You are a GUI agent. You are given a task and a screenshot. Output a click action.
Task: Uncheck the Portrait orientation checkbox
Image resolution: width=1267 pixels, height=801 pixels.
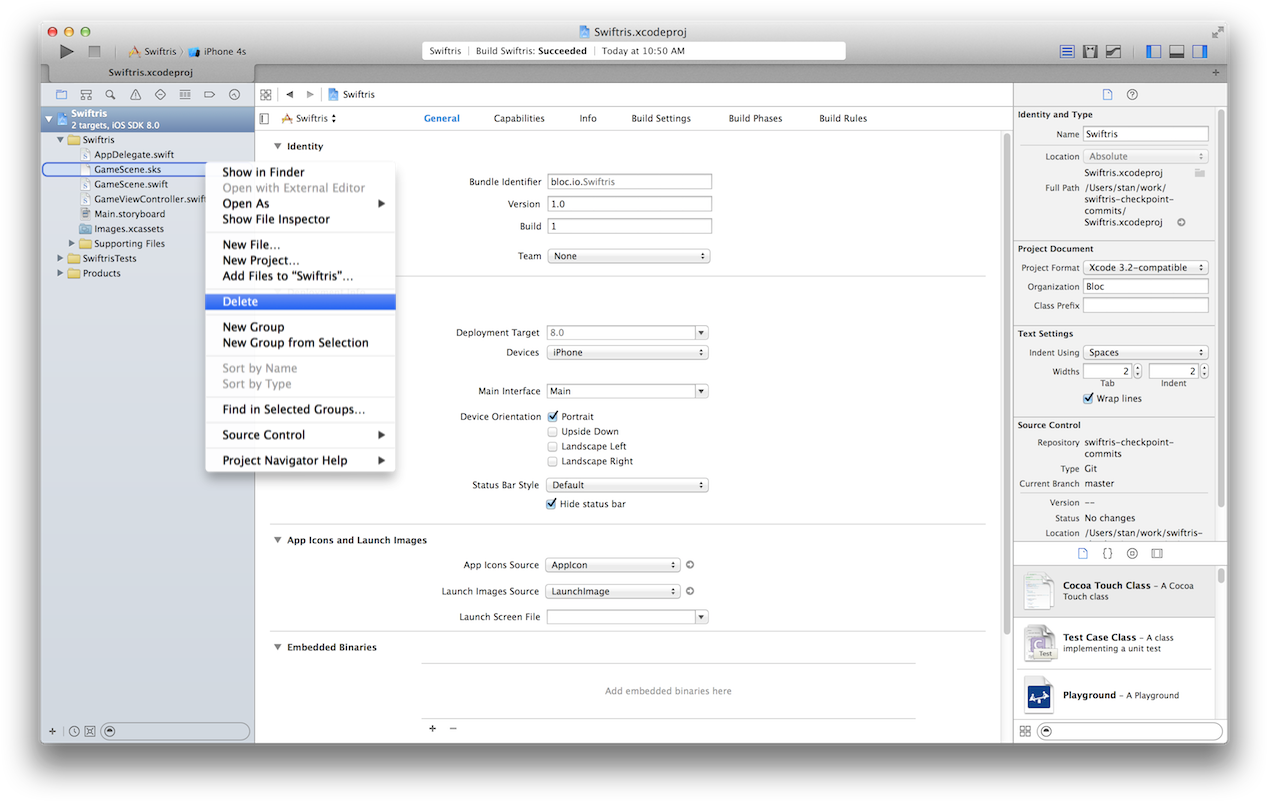coord(552,417)
